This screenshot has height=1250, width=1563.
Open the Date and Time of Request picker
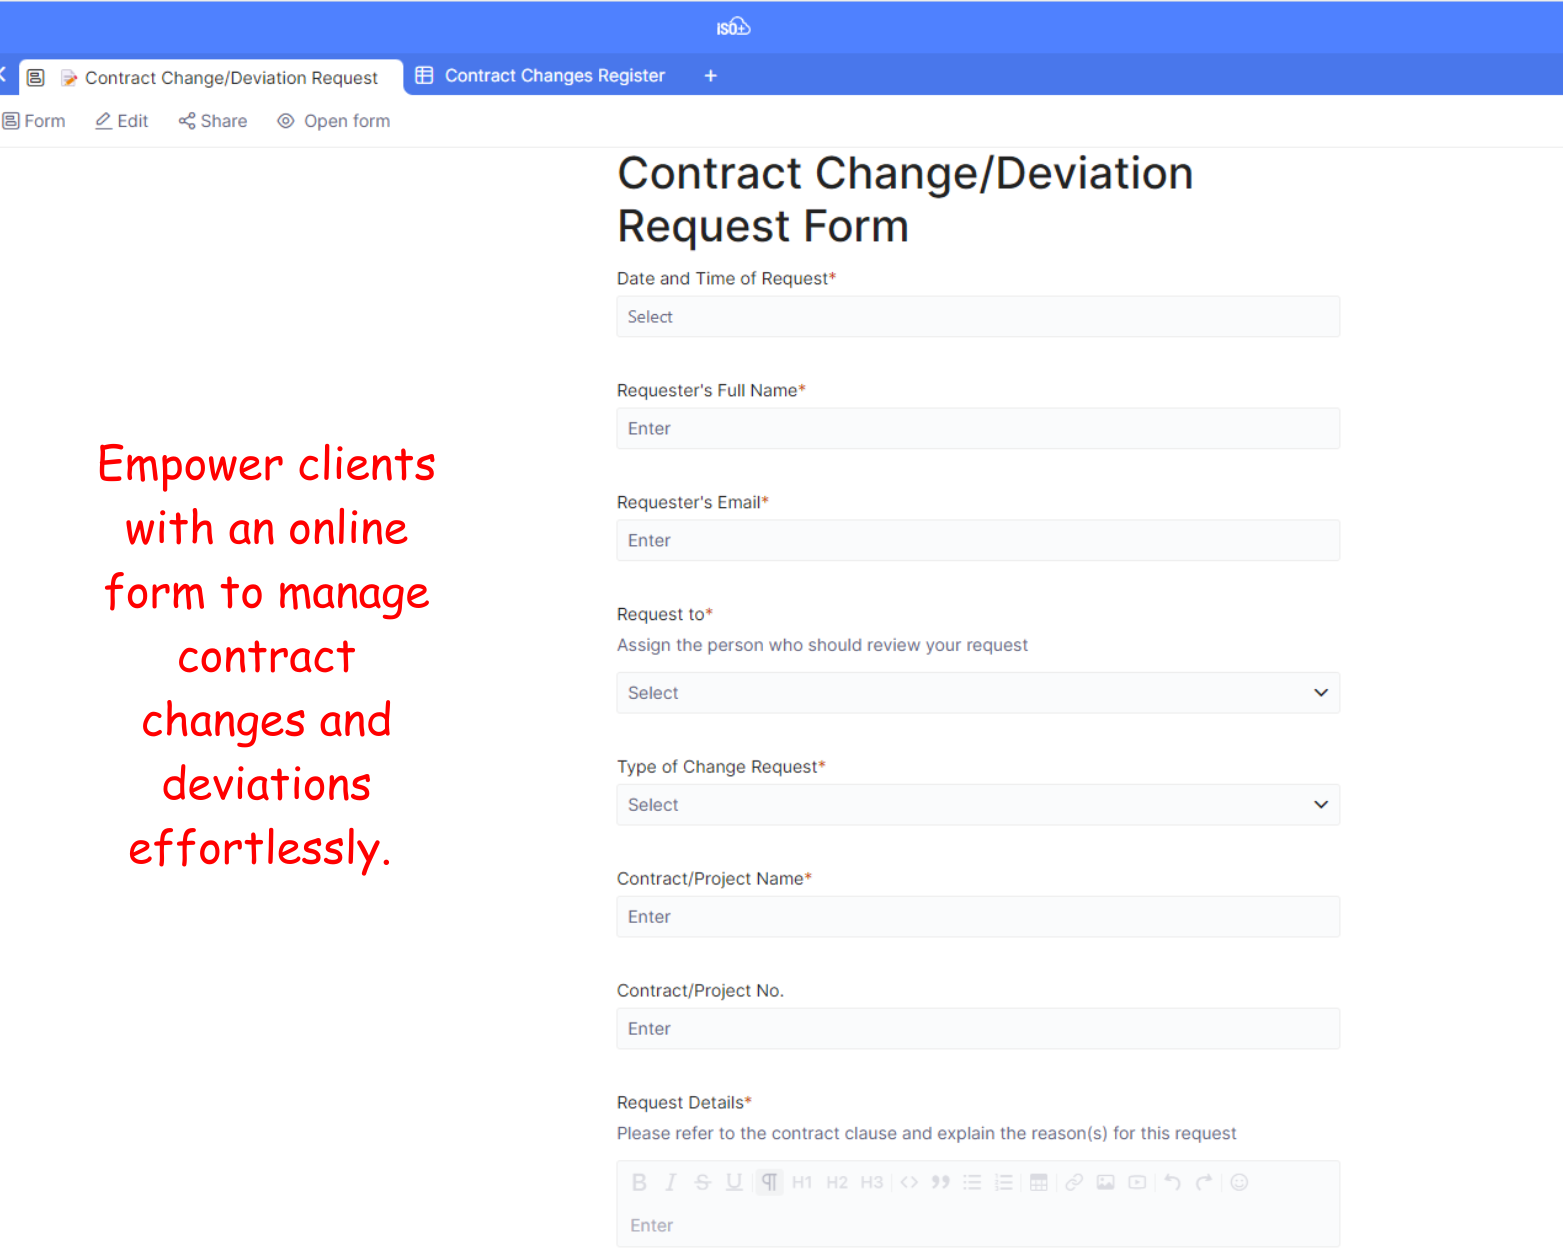pyautogui.click(x=977, y=317)
